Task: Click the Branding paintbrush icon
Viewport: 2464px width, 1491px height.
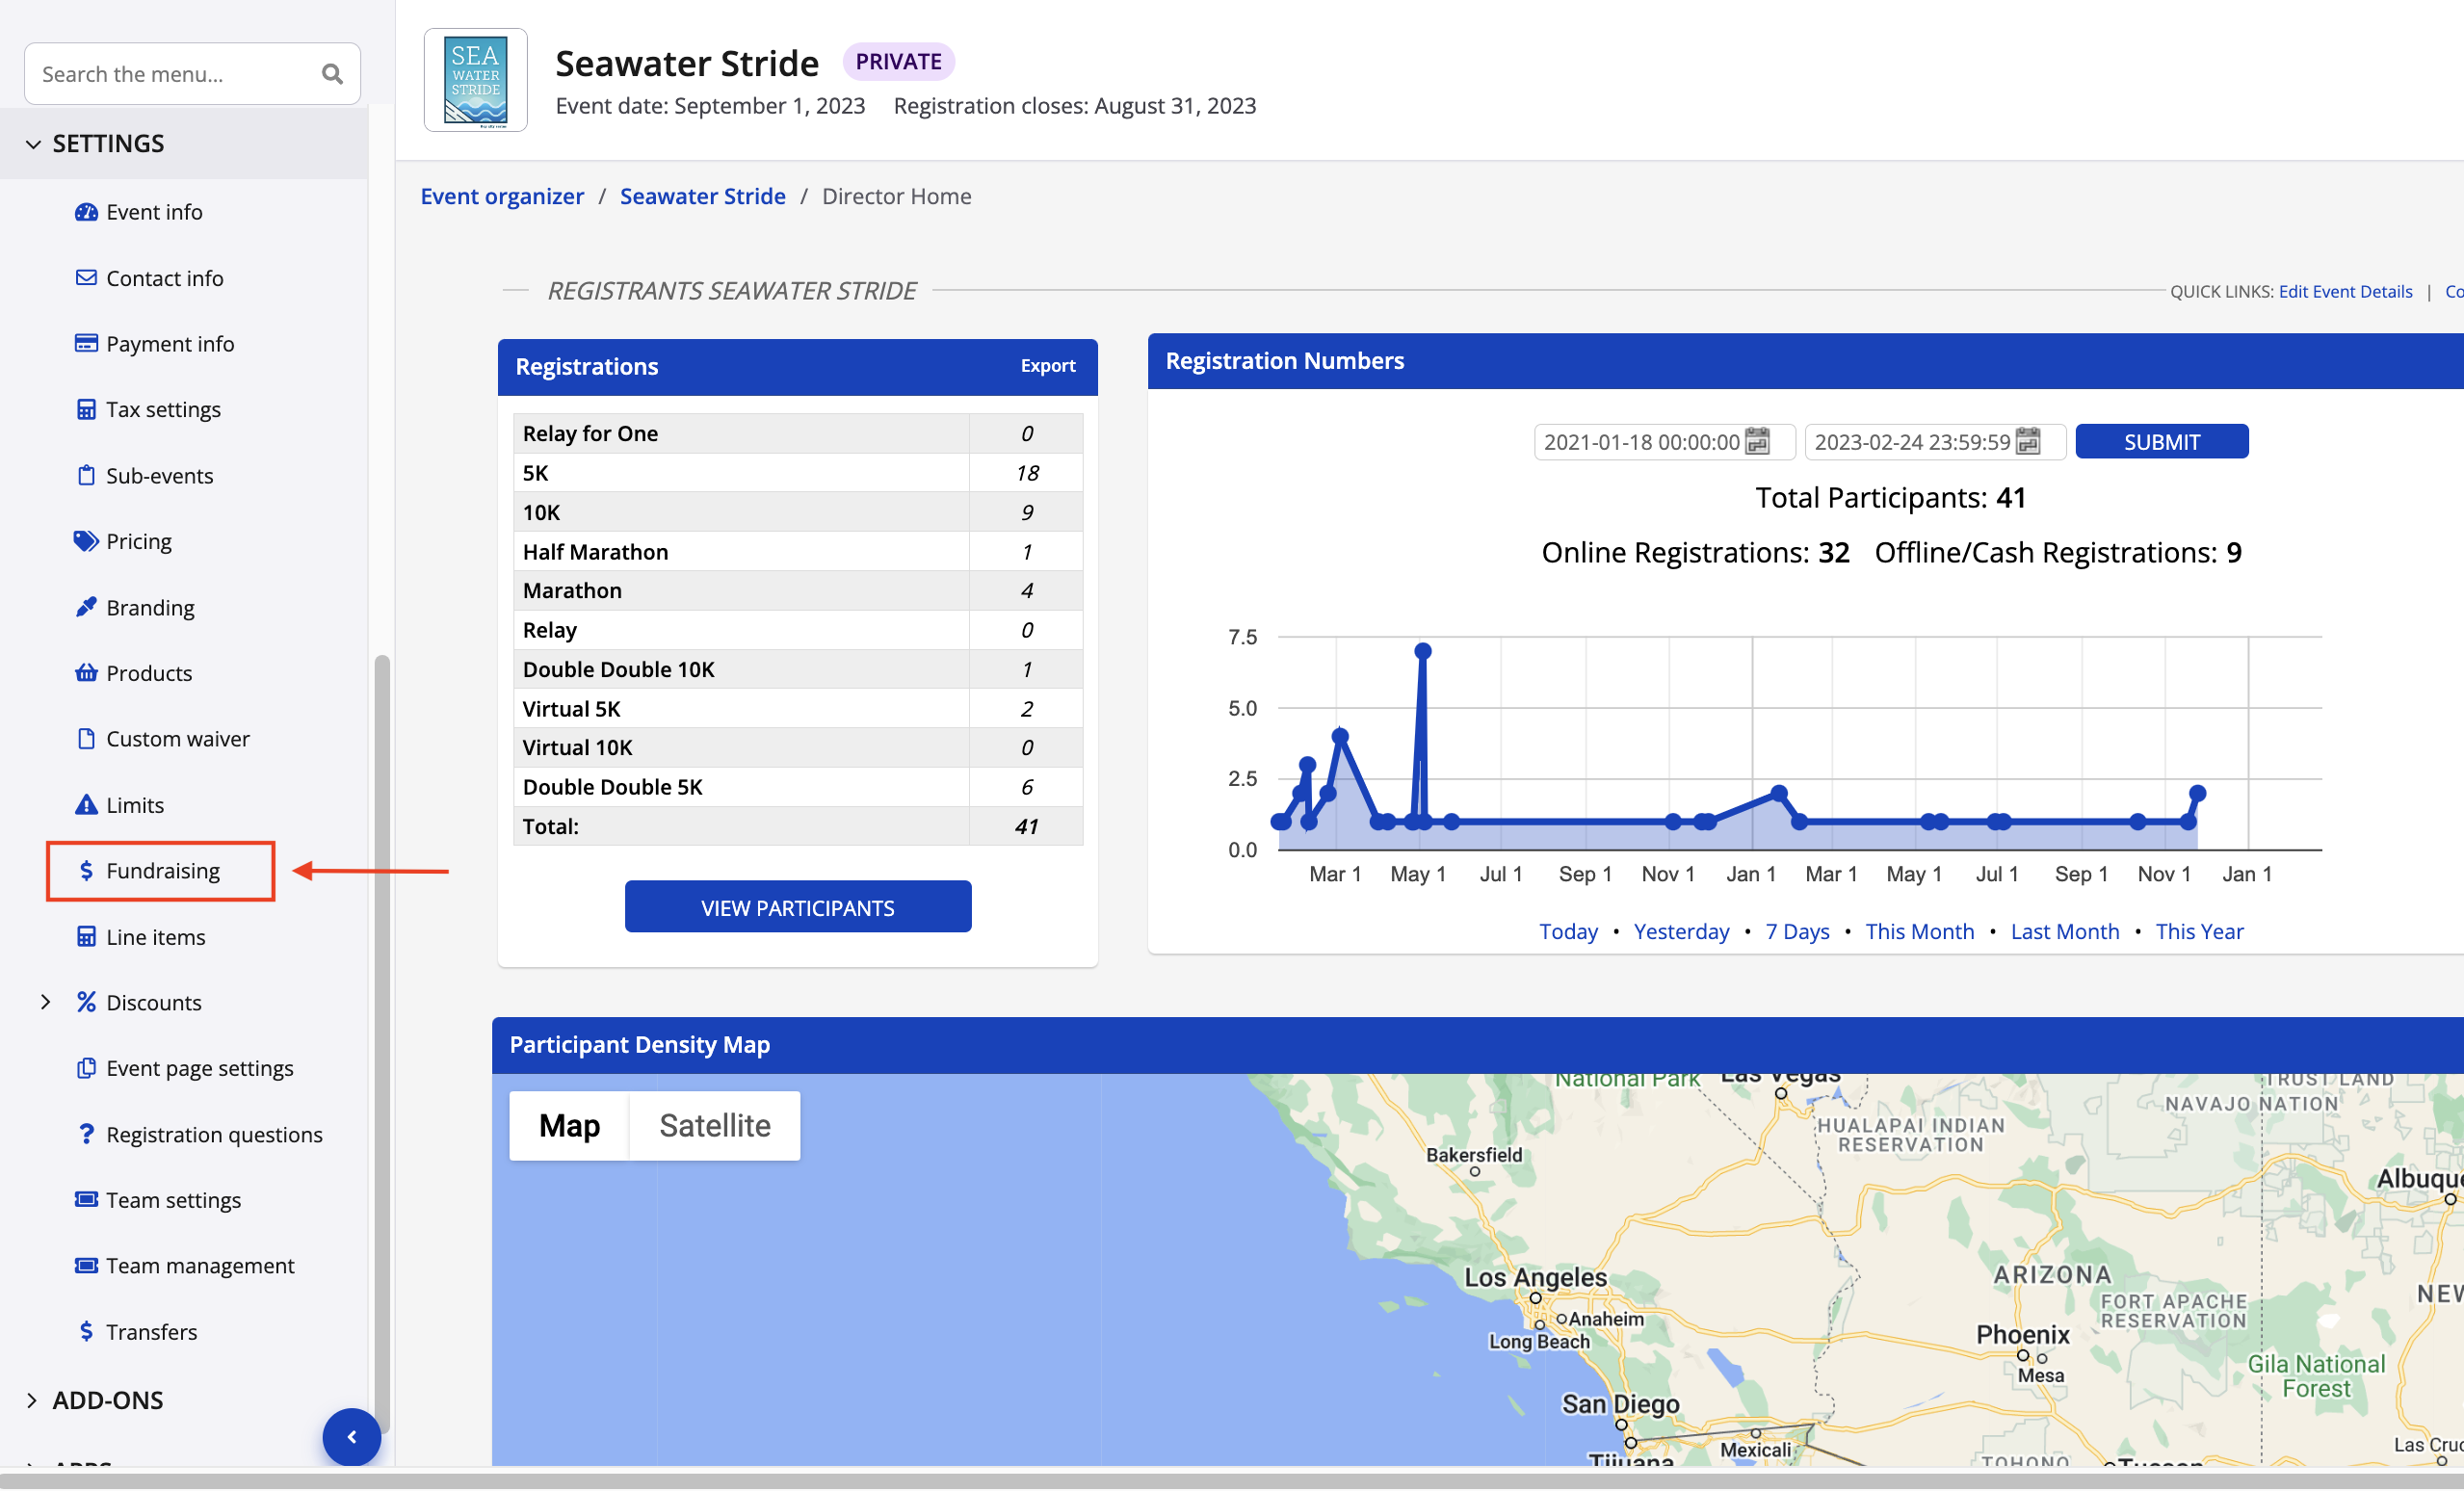Action: (86, 607)
